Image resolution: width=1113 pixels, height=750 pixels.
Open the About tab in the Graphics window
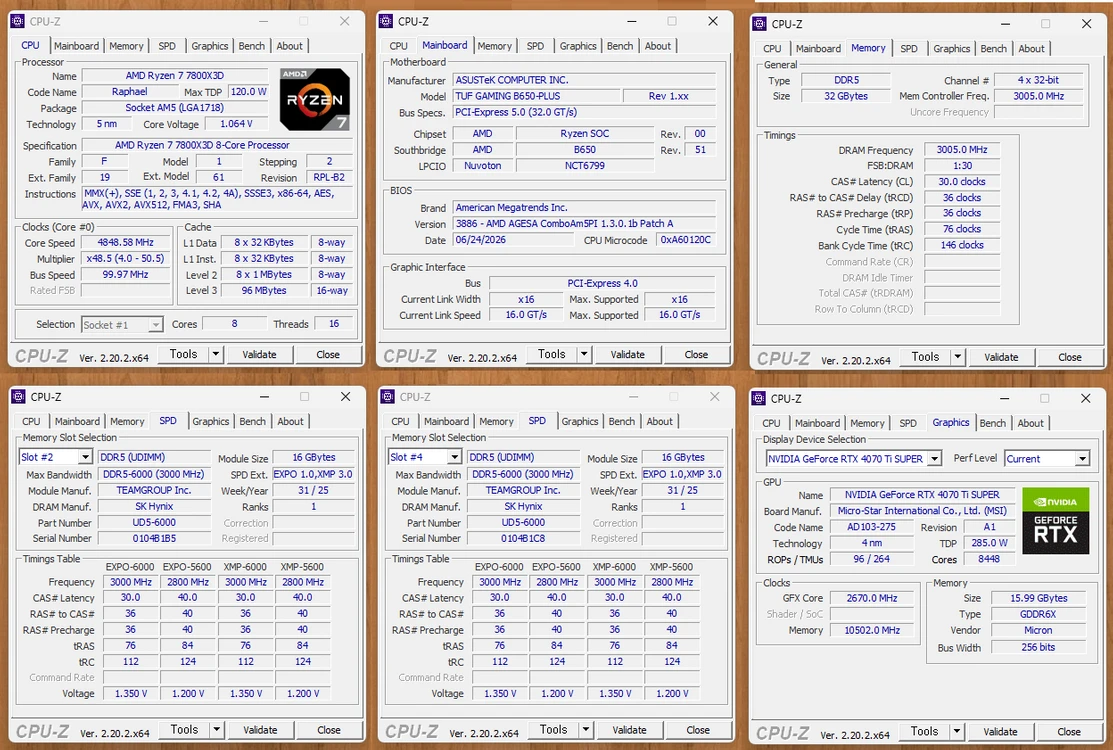1031,424
